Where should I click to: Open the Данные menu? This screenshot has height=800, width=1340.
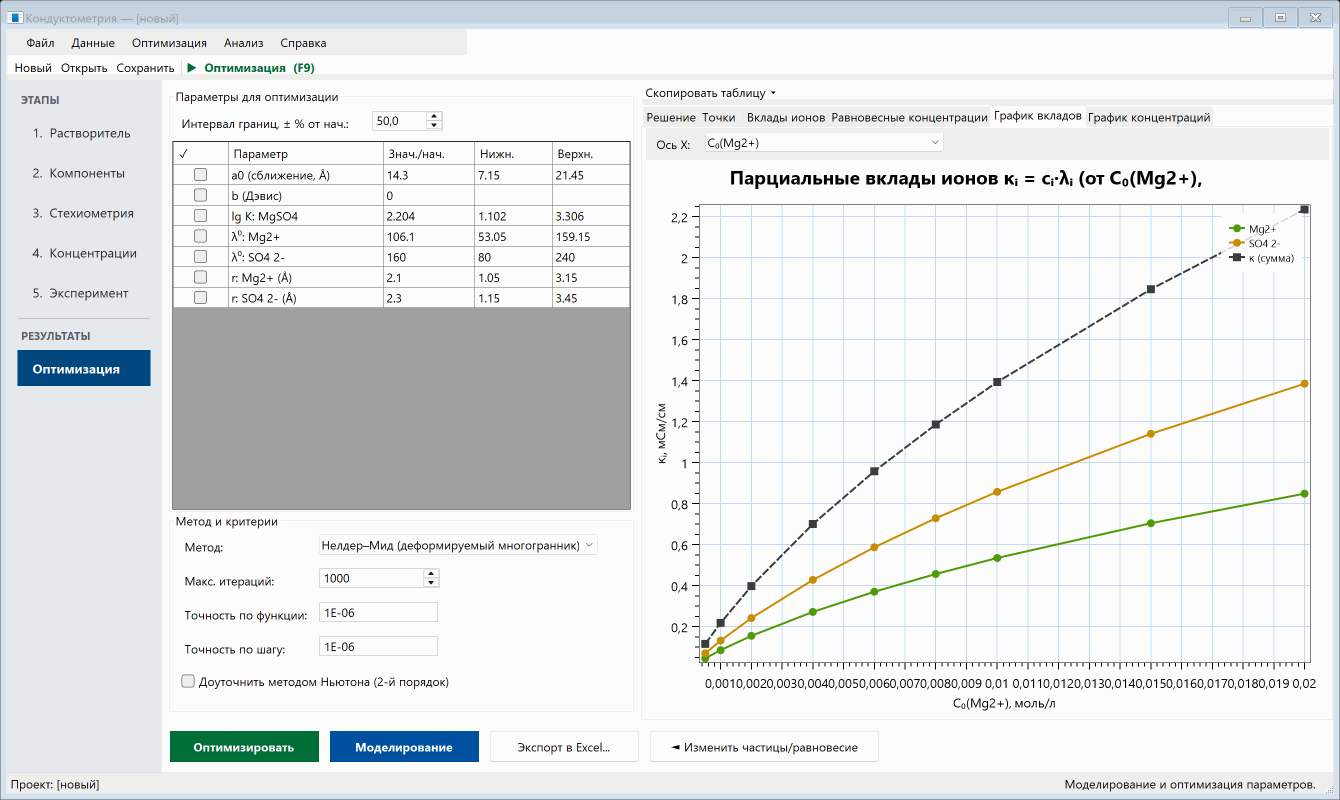tap(93, 43)
